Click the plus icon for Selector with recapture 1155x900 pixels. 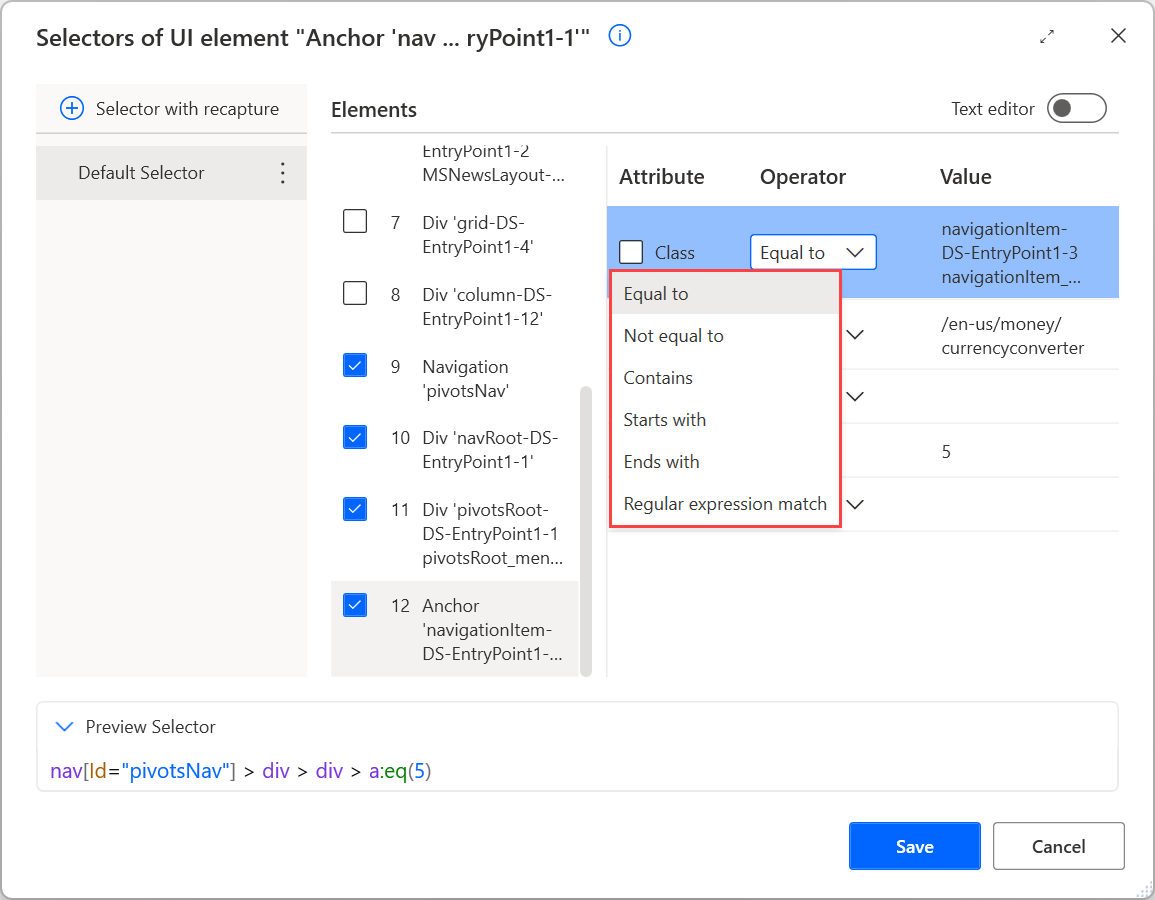coord(71,109)
